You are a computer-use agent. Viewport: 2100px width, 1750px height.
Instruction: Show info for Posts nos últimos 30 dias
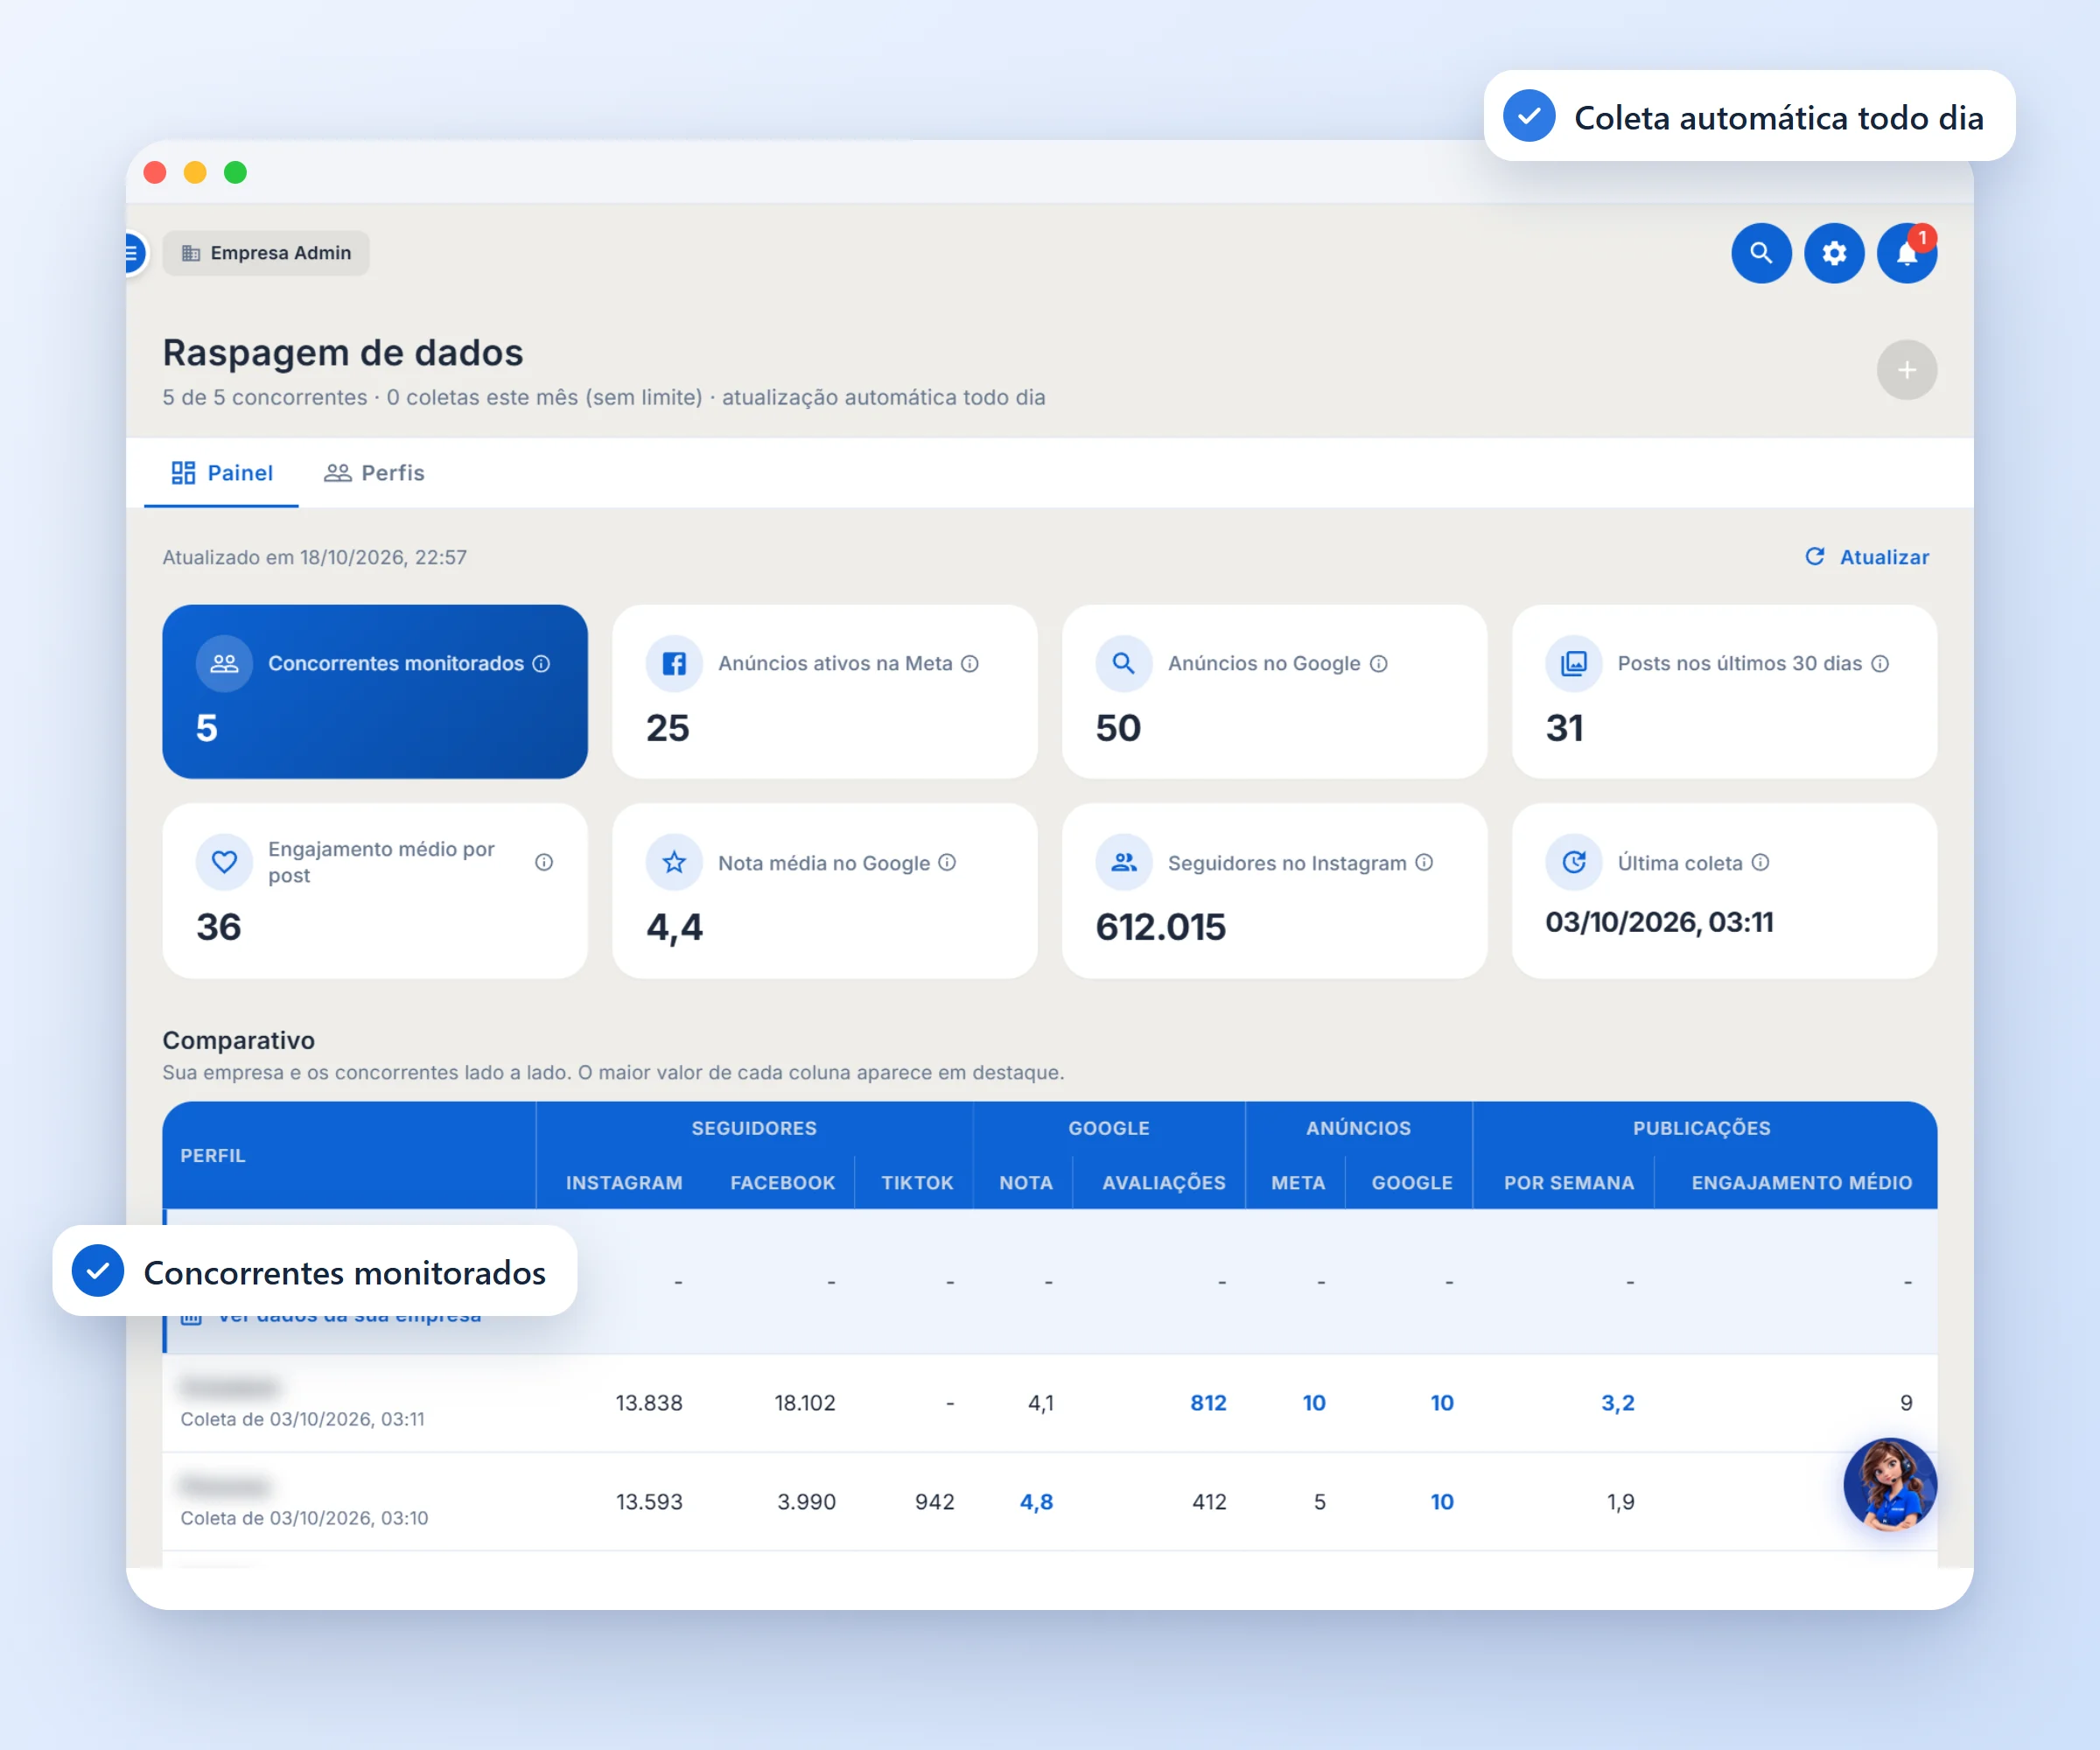[x=1880, y=663]
